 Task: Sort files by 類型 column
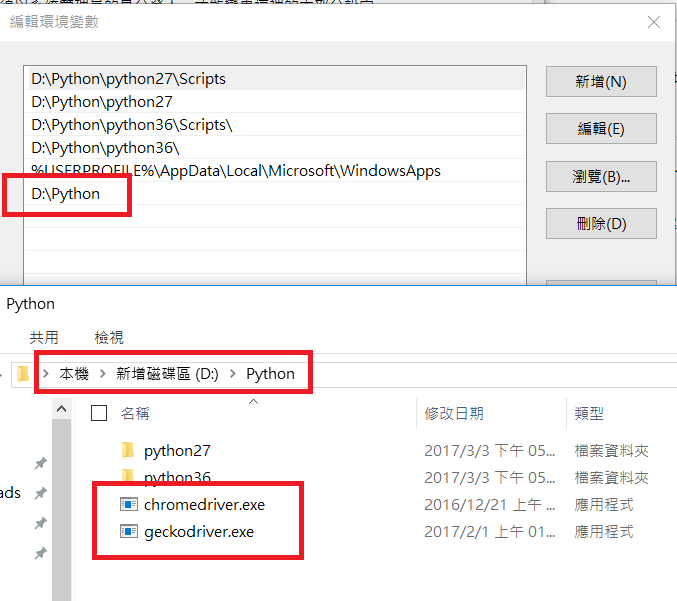[x=589, y=414]
